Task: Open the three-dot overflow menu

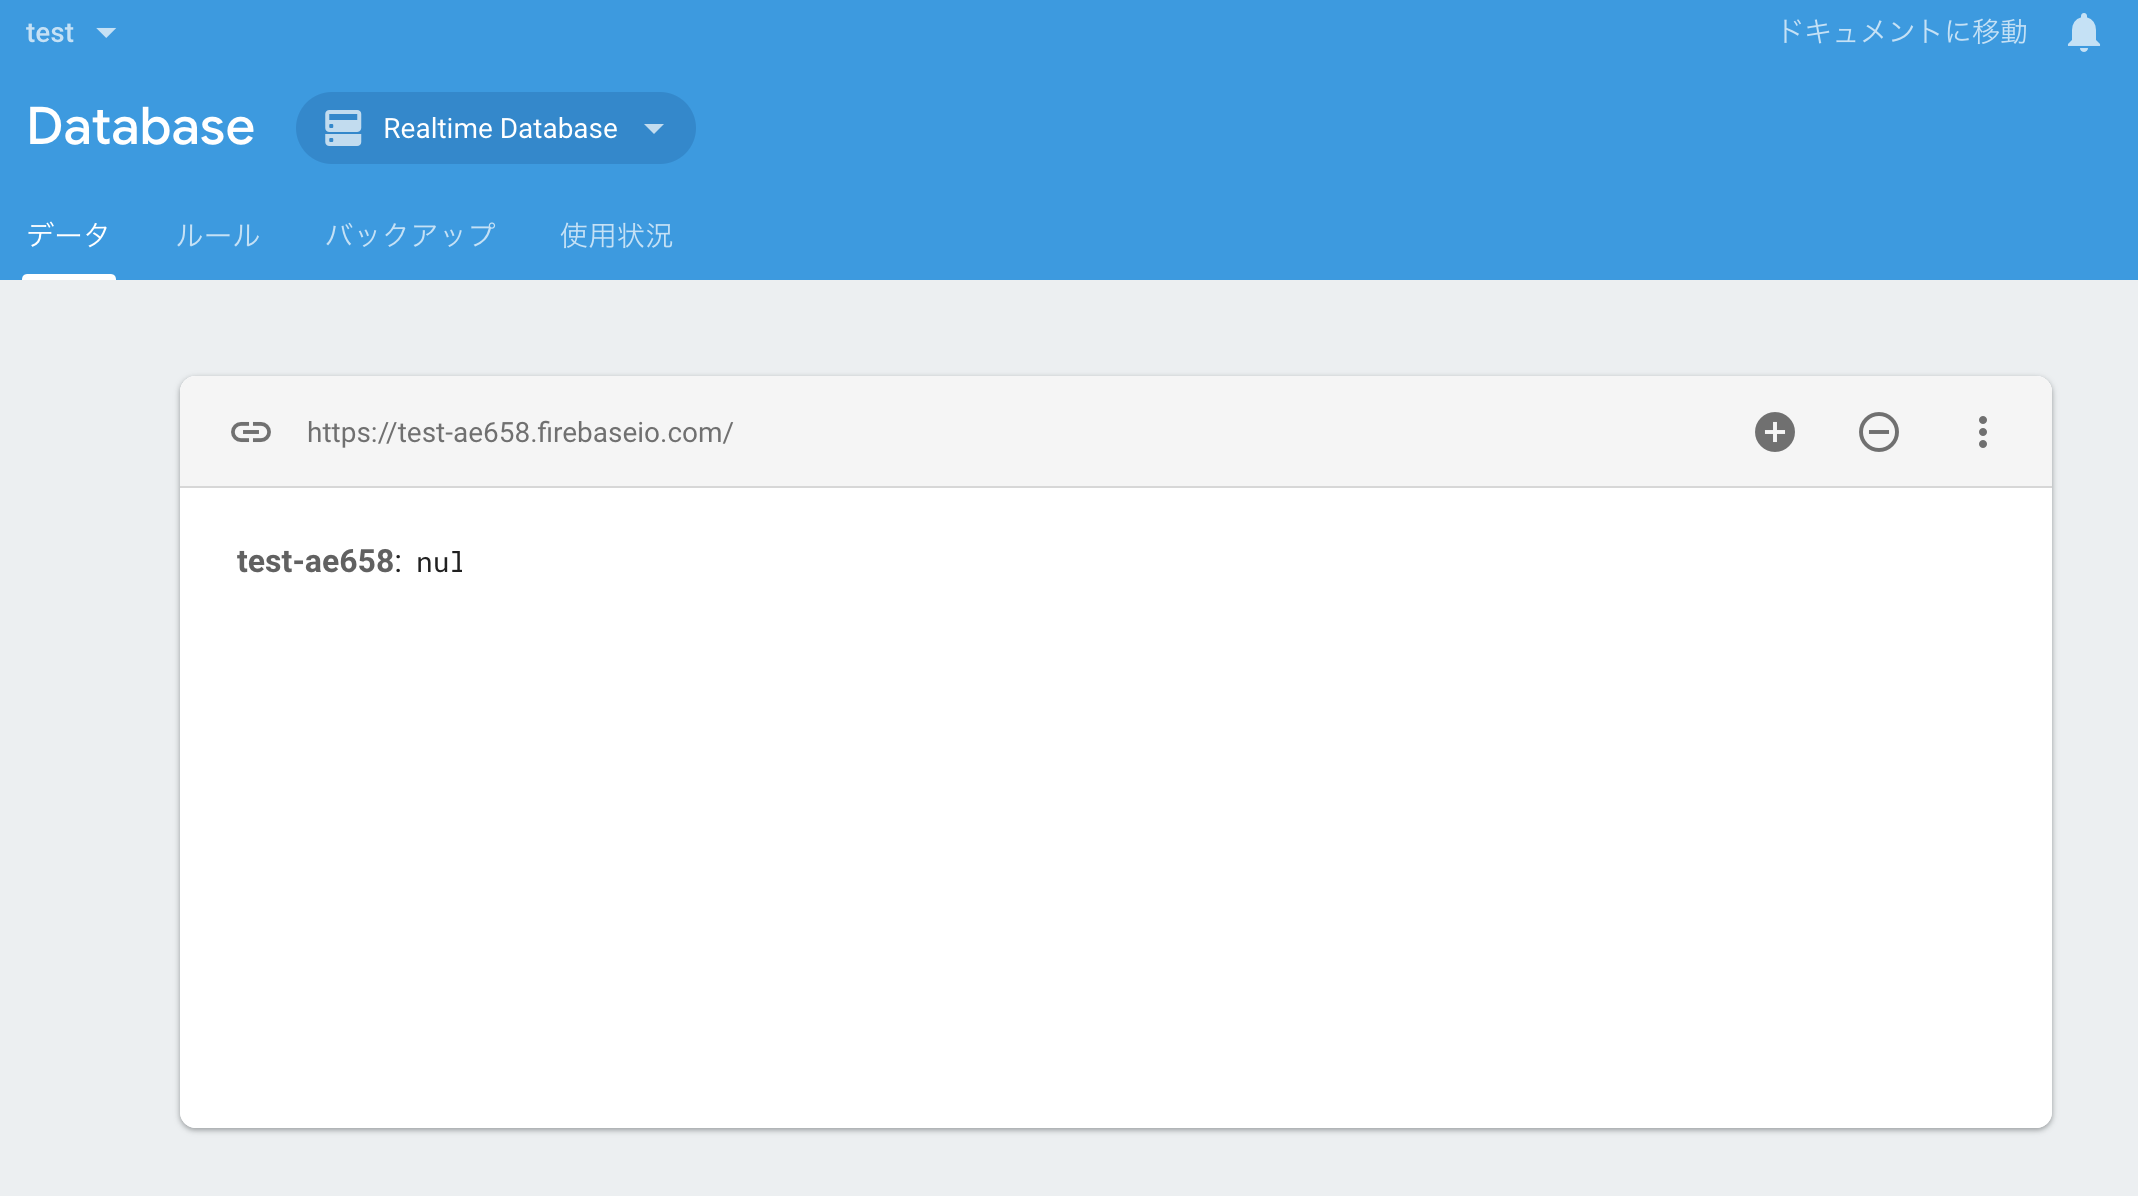Action: click(1983, 432)
